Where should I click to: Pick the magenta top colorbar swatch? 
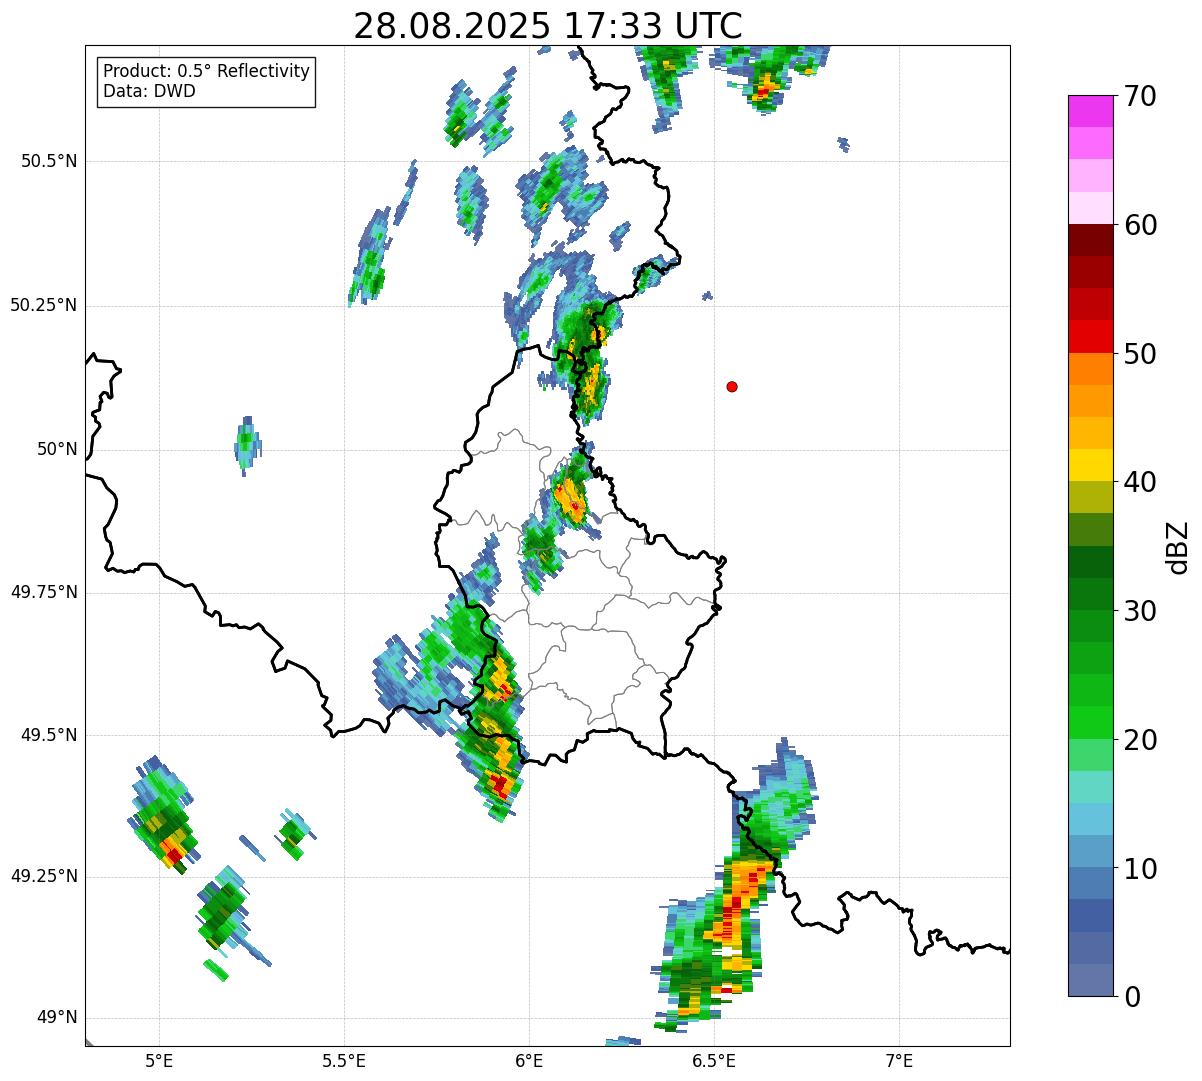tap(1090, 111)
